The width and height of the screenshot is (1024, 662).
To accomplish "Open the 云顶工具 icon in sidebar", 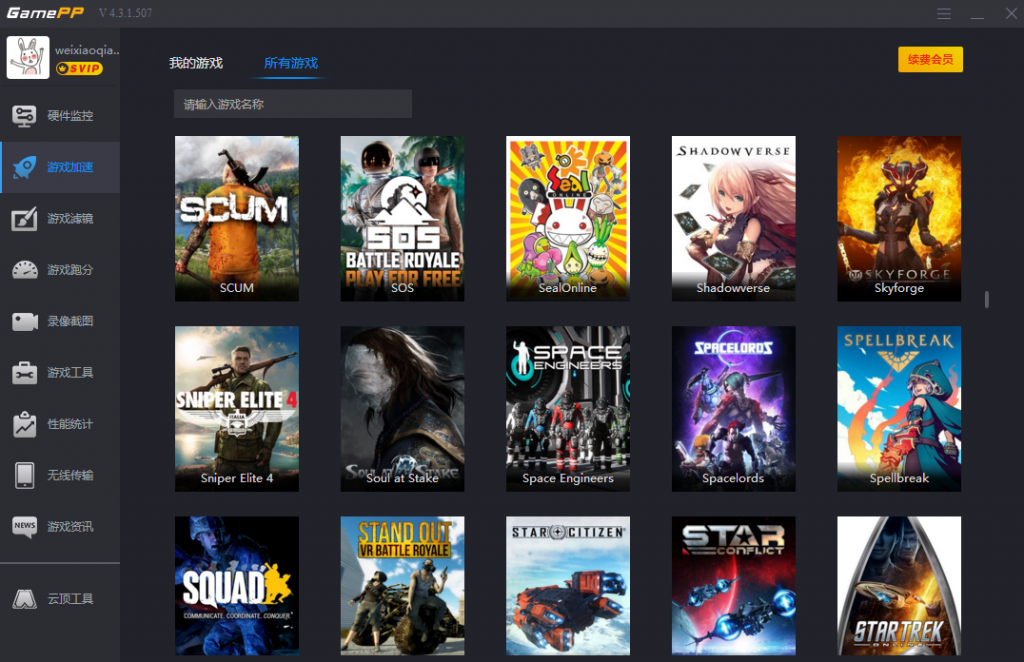I will [24, 599].
